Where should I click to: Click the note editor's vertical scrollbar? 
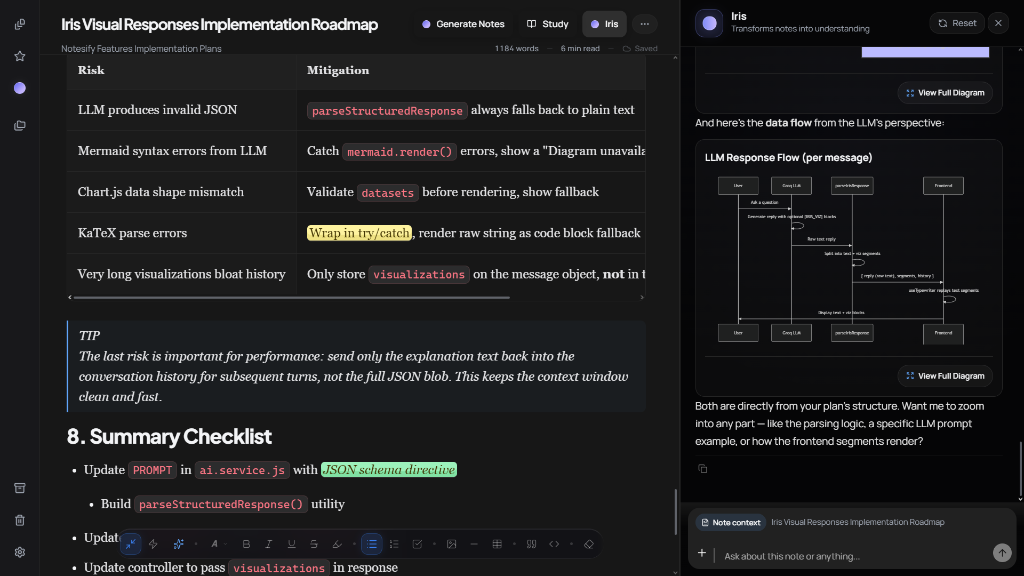click(x=675, y=512)
